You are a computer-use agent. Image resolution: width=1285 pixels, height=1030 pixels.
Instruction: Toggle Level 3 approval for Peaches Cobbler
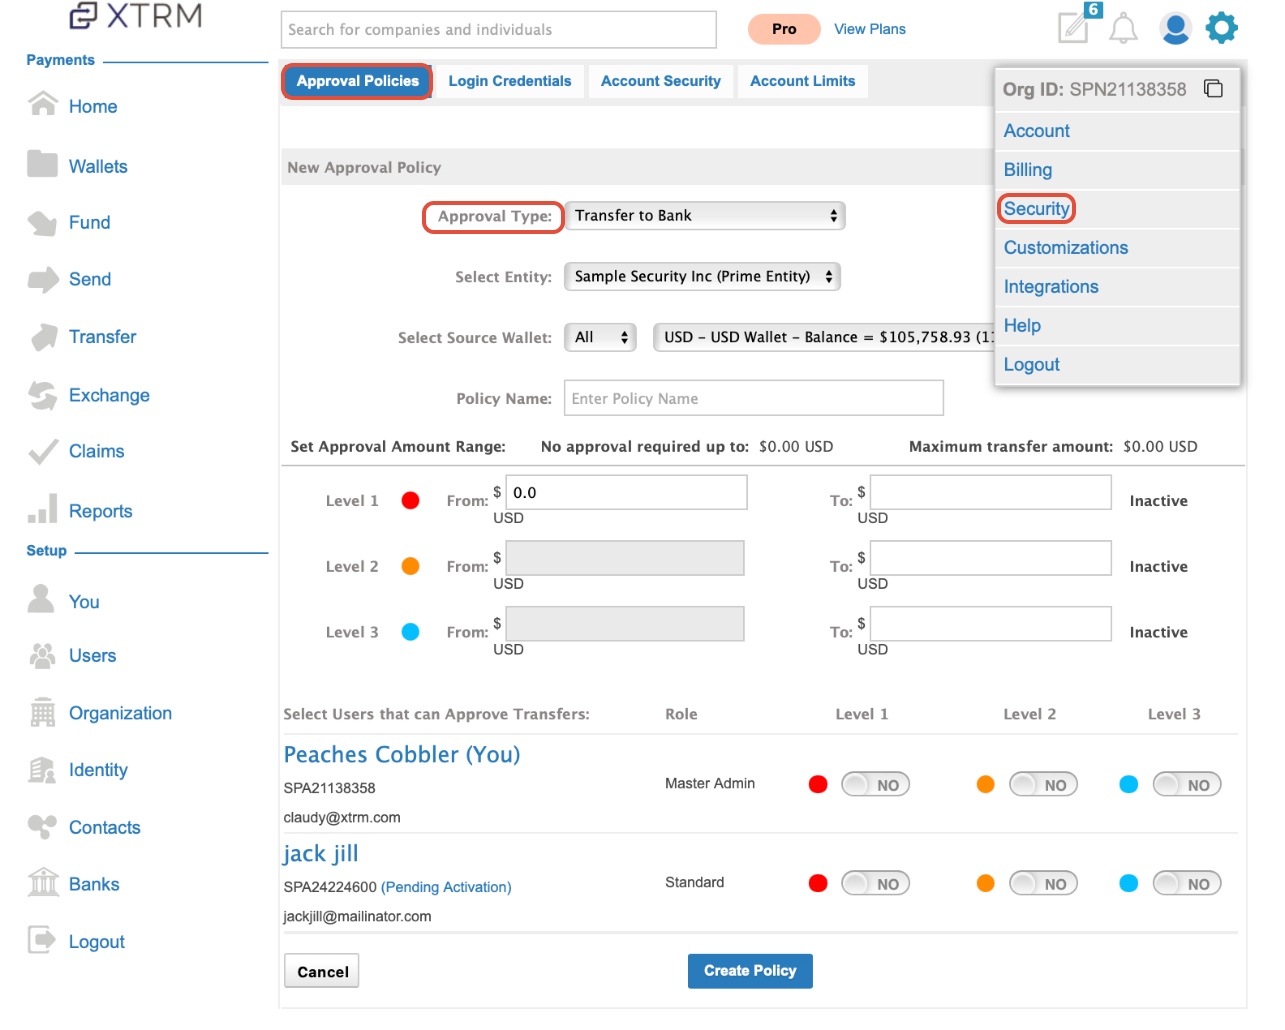[x=1187, y=785]
